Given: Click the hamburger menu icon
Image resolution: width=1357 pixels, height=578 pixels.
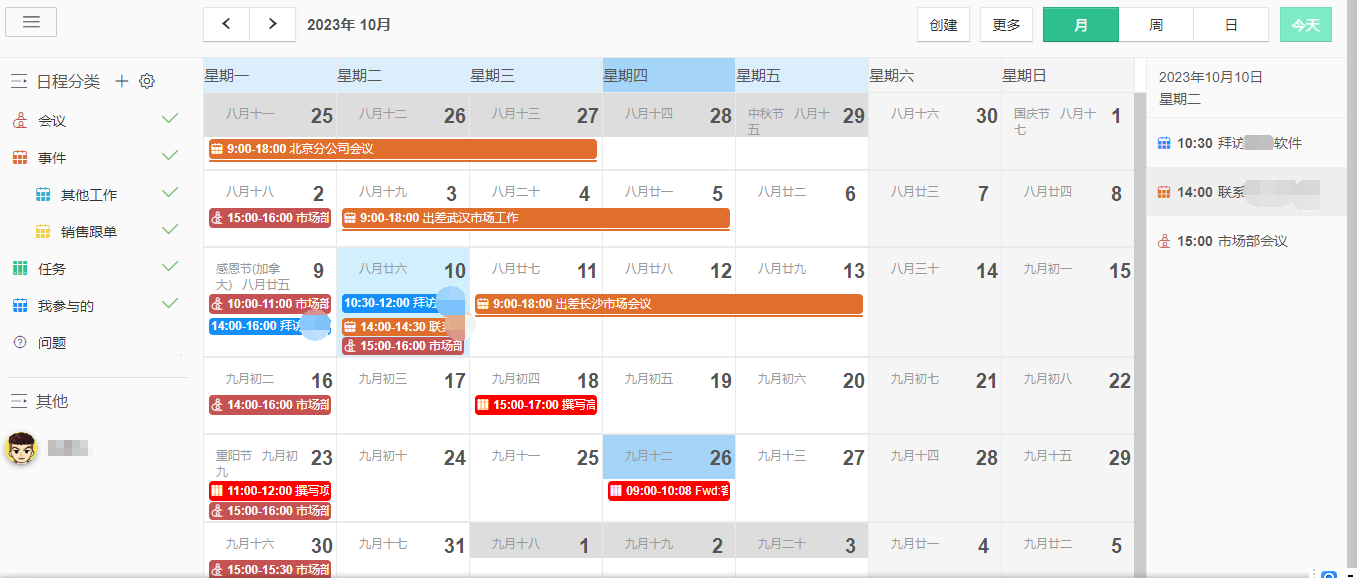Looking at the screenshot, I should coord(31,22).
